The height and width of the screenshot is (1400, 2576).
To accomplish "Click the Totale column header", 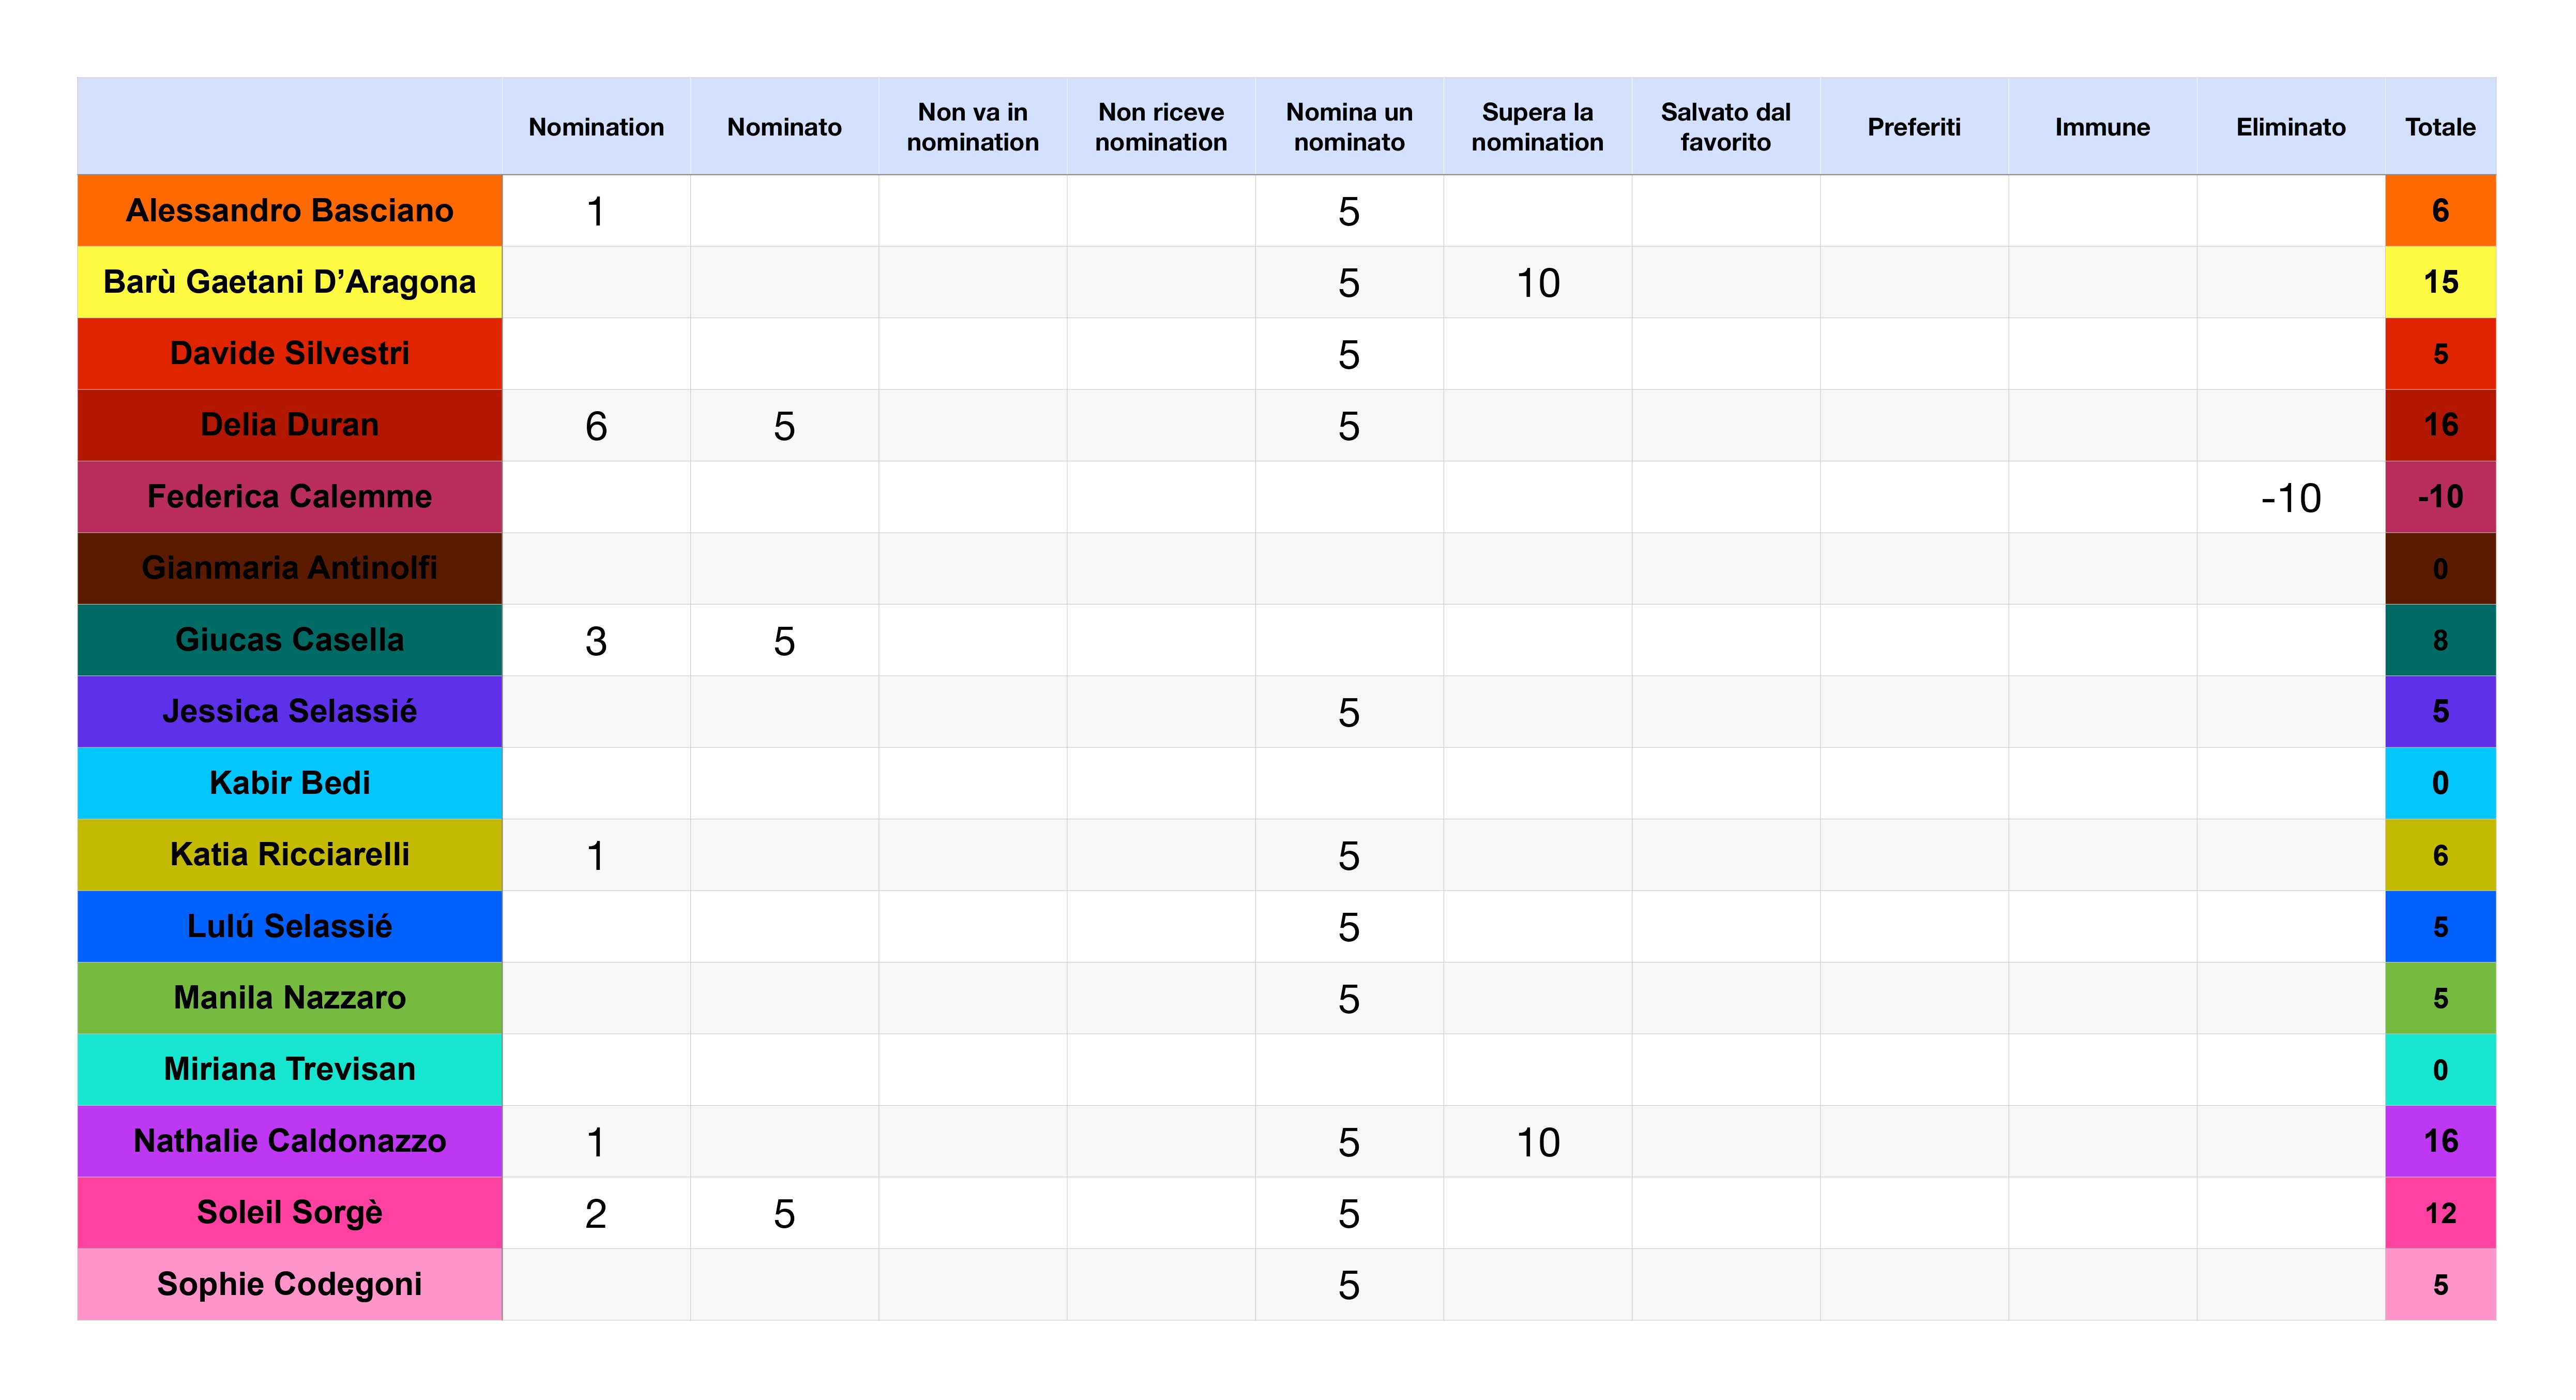I will pyautogui.click(x=2440, y=127).
